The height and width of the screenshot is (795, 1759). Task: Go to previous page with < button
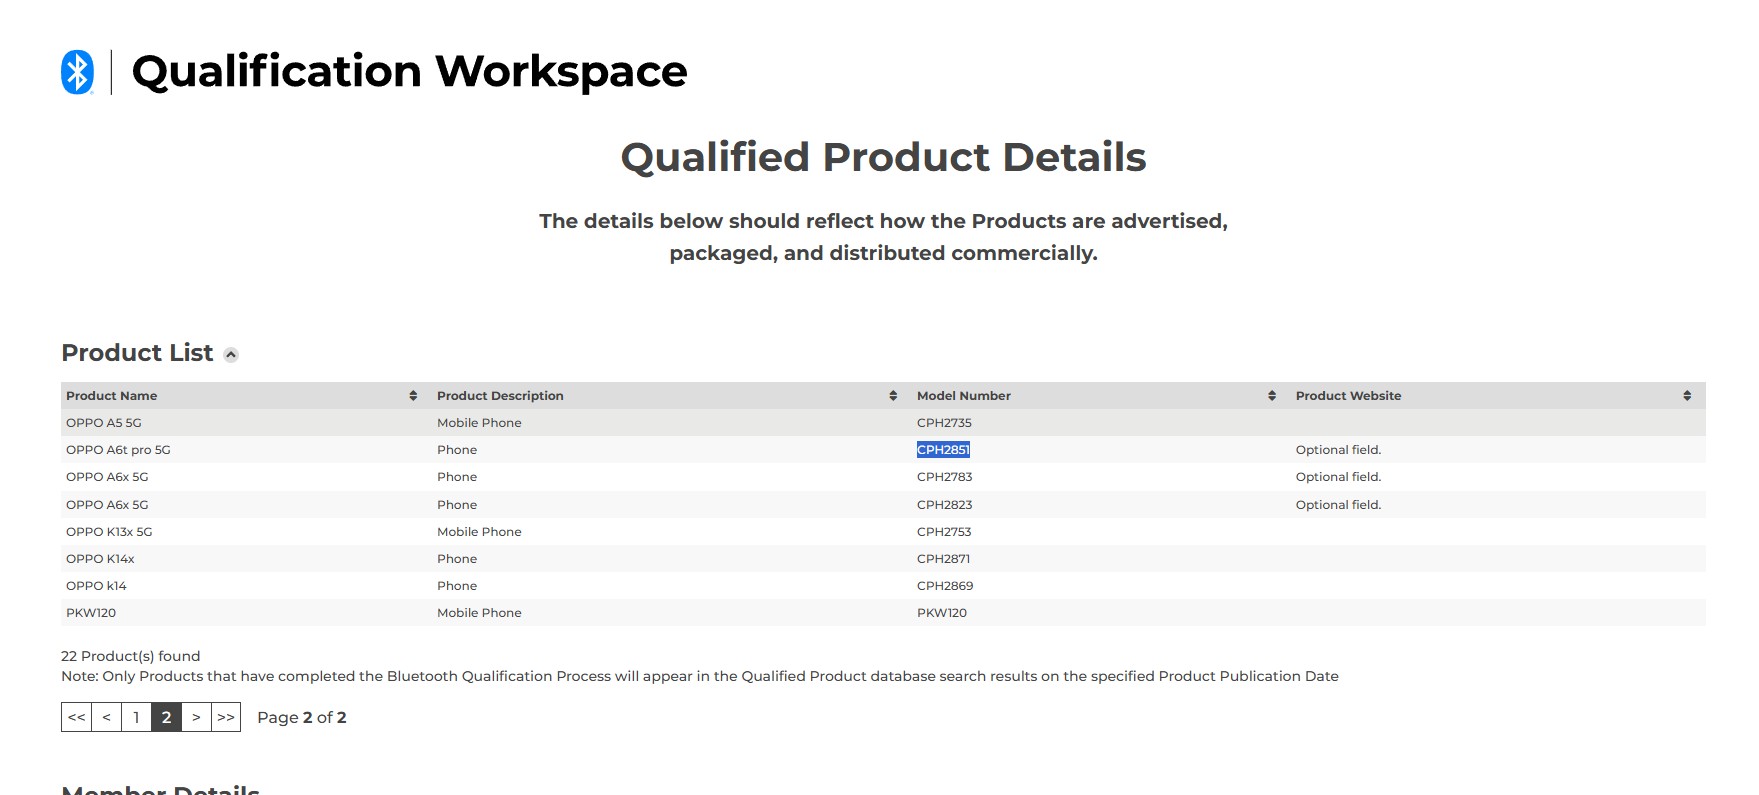[106, 717]
